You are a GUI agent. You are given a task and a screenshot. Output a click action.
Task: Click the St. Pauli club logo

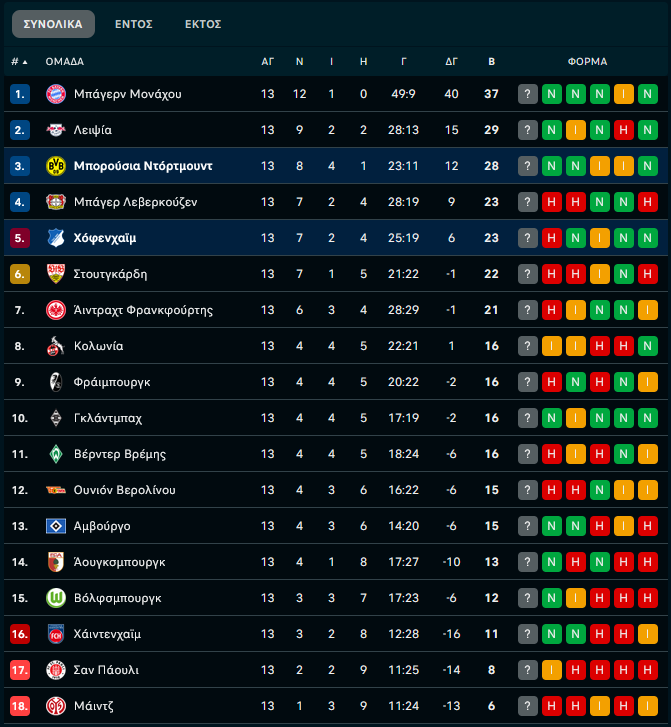pos(55,670)
